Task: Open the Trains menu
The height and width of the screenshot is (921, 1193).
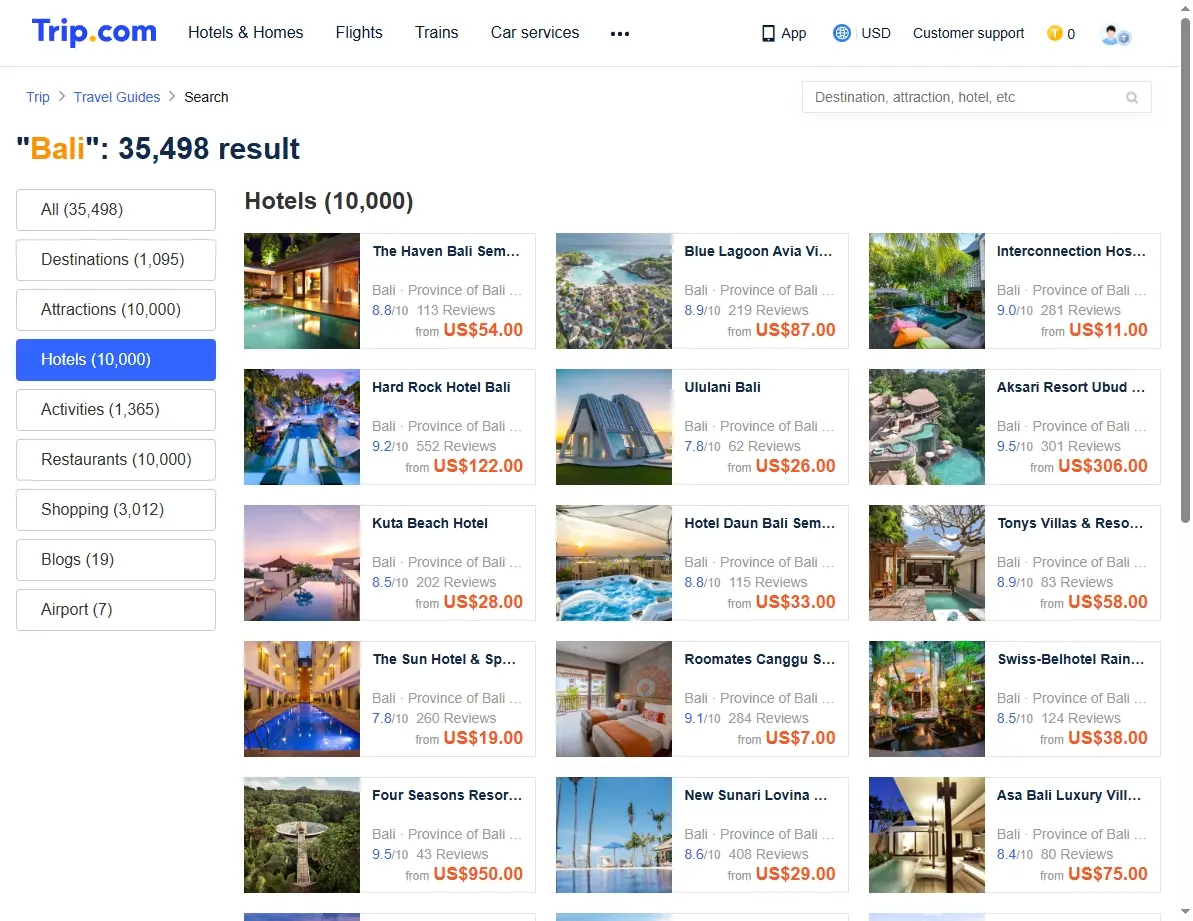Action: click(437, 33)
